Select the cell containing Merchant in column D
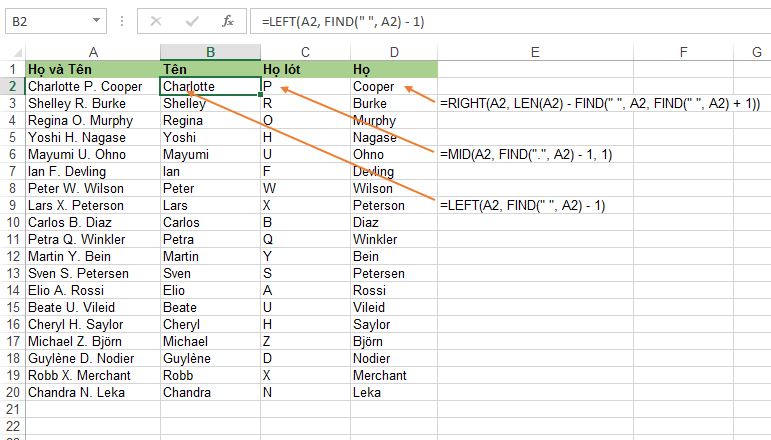Viewport: 771px width, 440px height. [394, 376]
